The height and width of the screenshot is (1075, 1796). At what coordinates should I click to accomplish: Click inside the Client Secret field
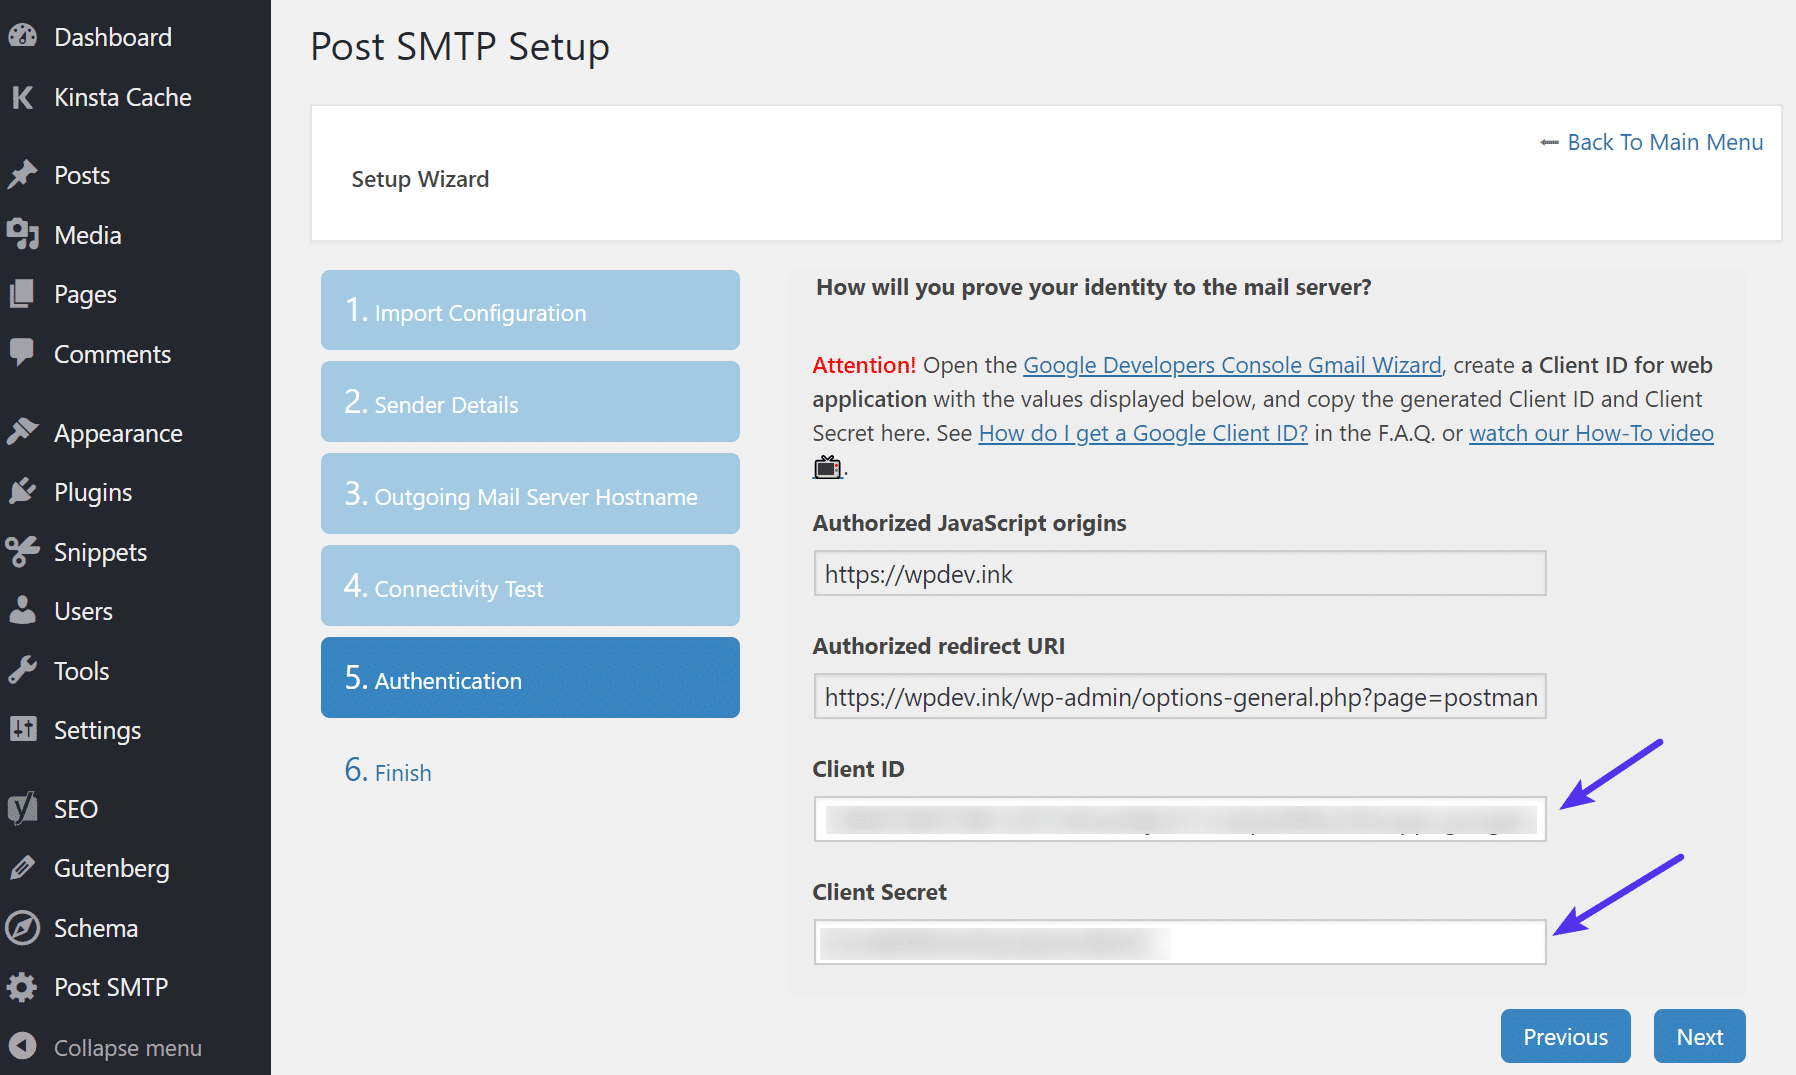(x=1179, y=941)
